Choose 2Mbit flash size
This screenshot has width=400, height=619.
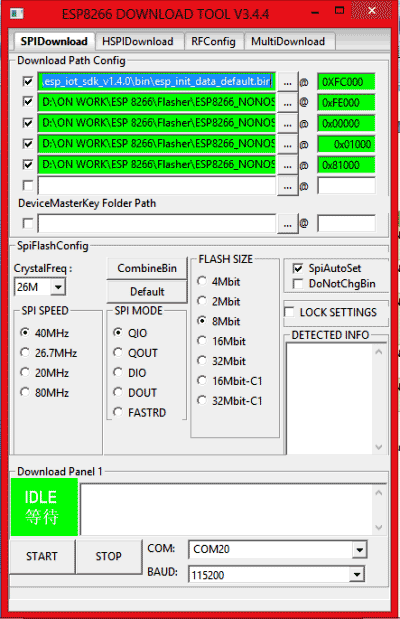219,302
